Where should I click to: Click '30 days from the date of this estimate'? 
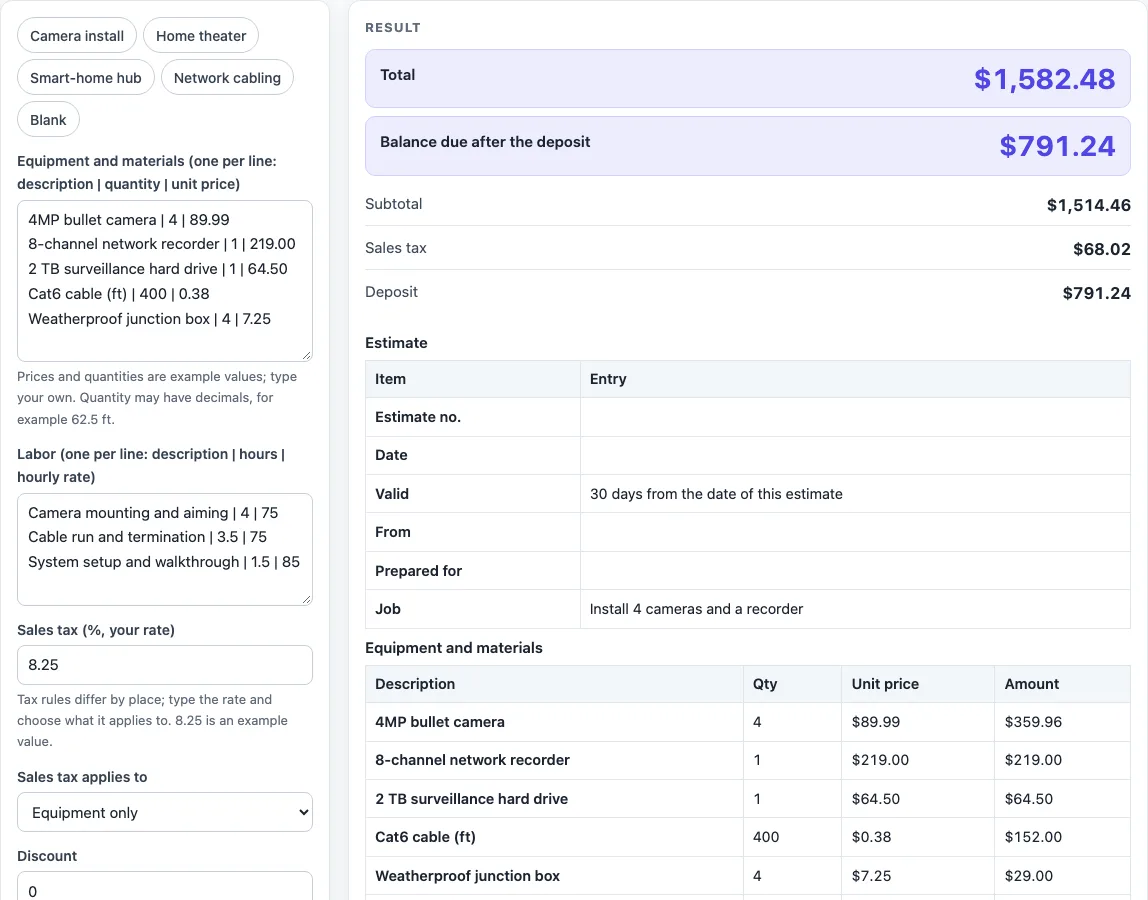716,494
